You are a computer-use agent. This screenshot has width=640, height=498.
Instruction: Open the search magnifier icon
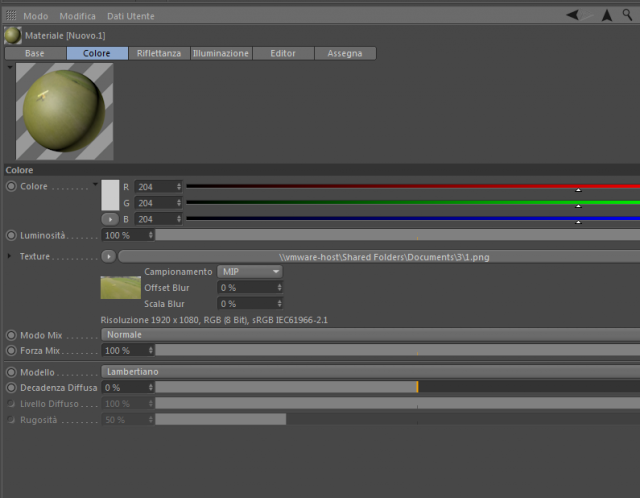tap(627, 15)
